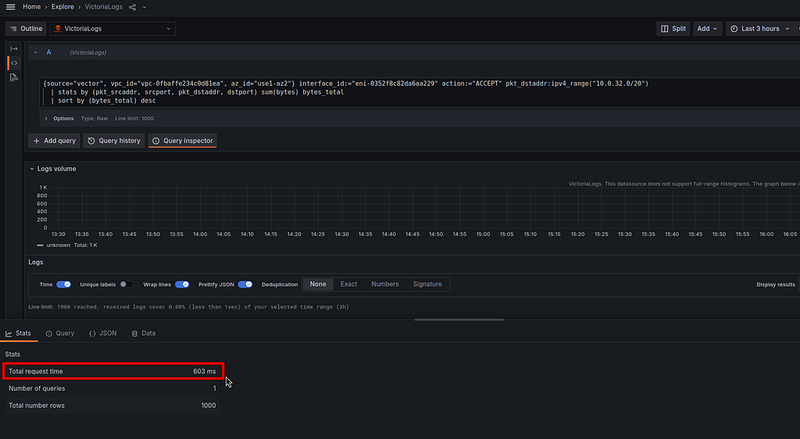Screen dimensions: 800x439
Task: Click the VictoriaLogs breadcrumb text
Action: (104, 7)
